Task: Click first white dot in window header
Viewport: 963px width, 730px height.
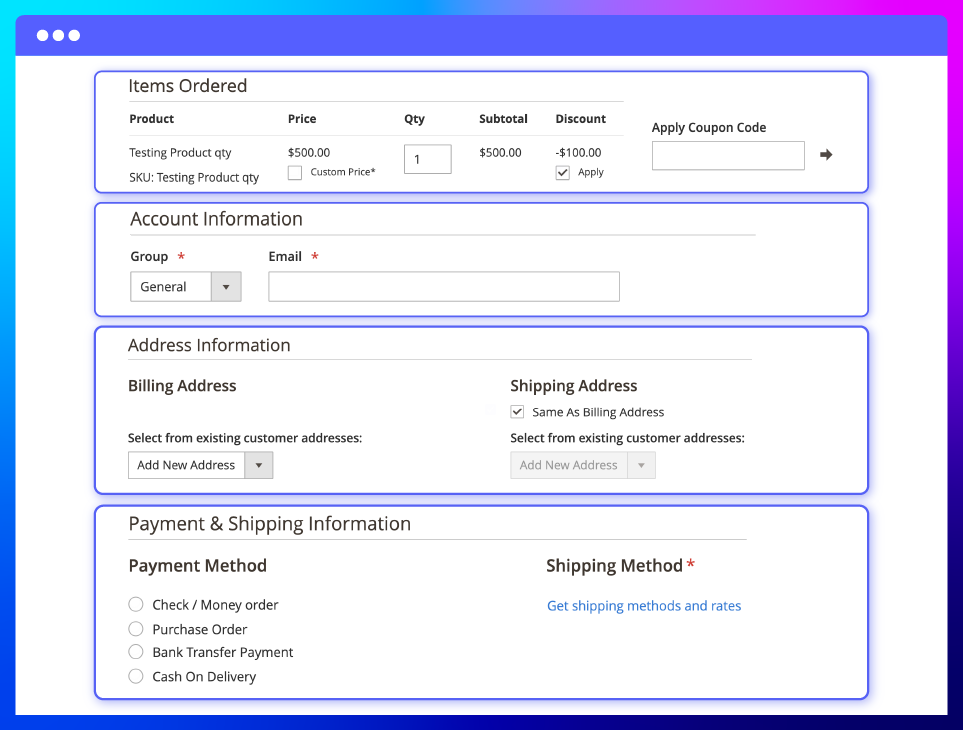Action: [x=43, y=36]
